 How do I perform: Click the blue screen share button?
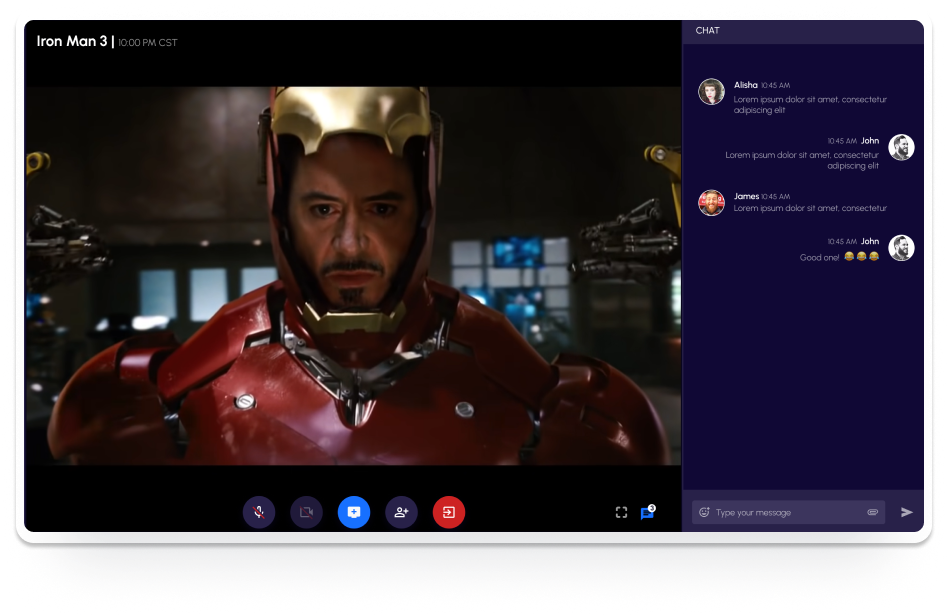(354, 512)
